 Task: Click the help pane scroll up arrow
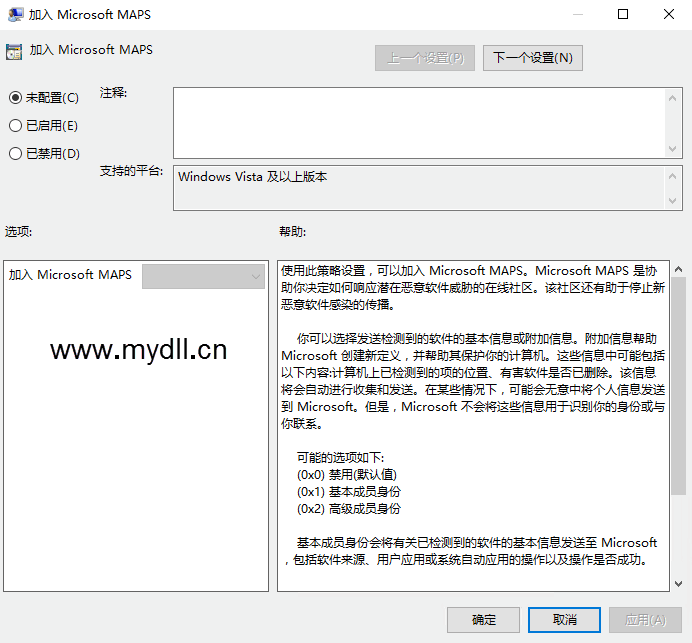678,268
